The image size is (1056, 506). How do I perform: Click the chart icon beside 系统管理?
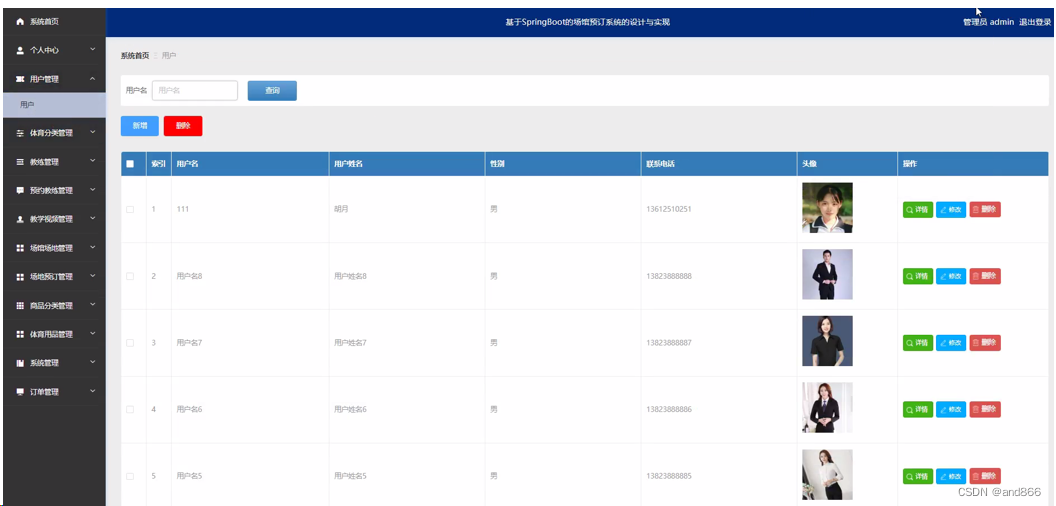tap(20, 363)
